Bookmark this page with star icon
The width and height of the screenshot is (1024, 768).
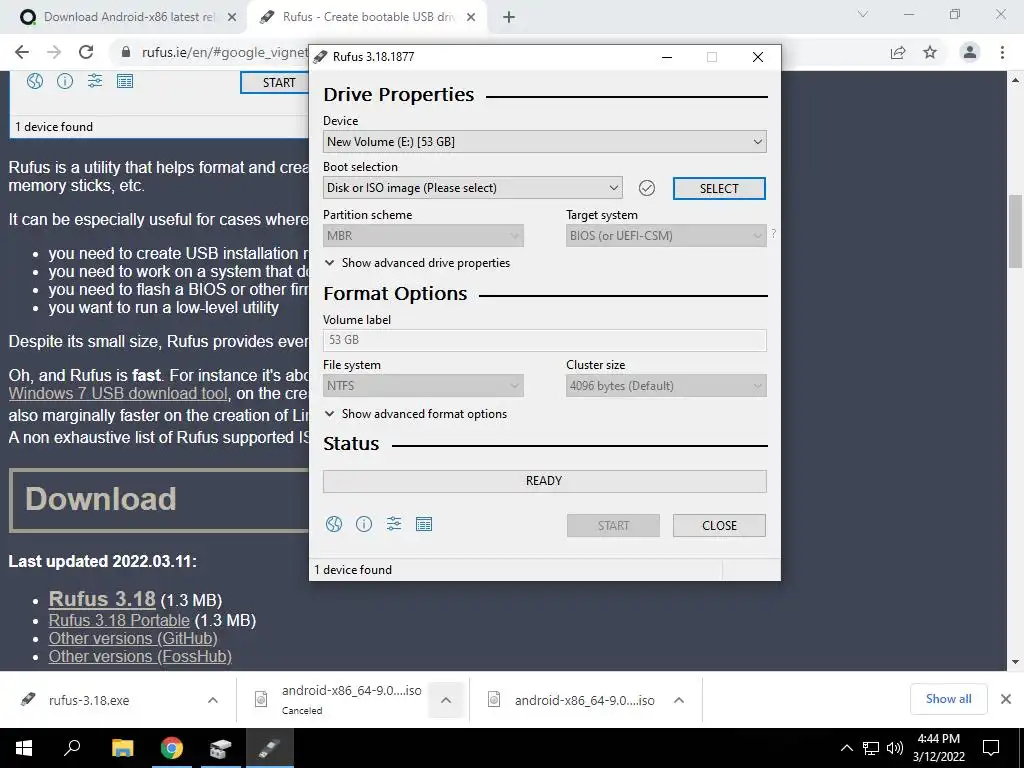pos(930,52)
